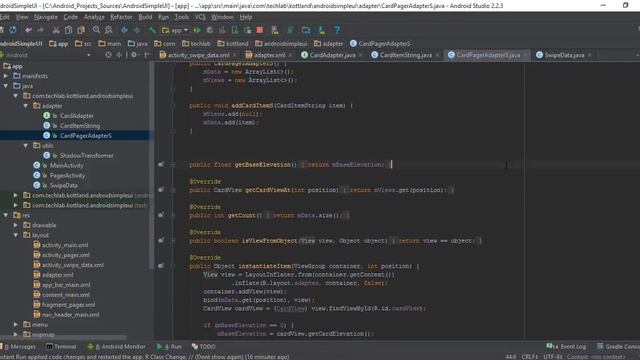Open the Android Monitor tool window

[116, 347]
